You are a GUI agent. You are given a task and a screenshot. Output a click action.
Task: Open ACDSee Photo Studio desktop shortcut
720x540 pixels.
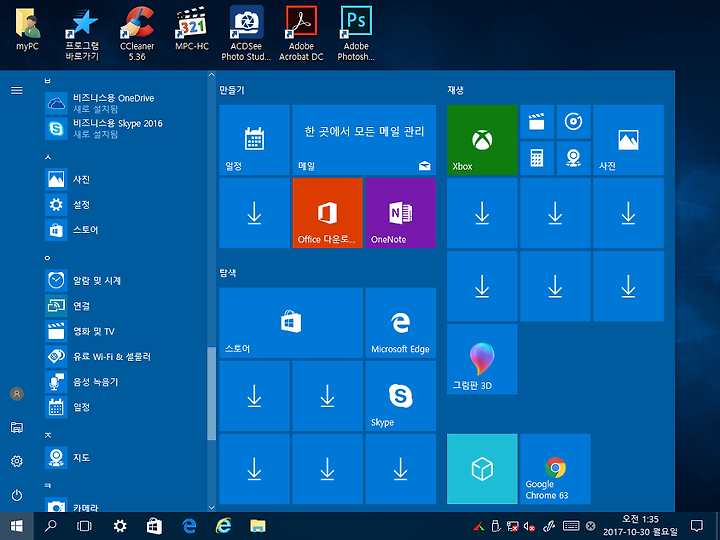coord(247,34)
